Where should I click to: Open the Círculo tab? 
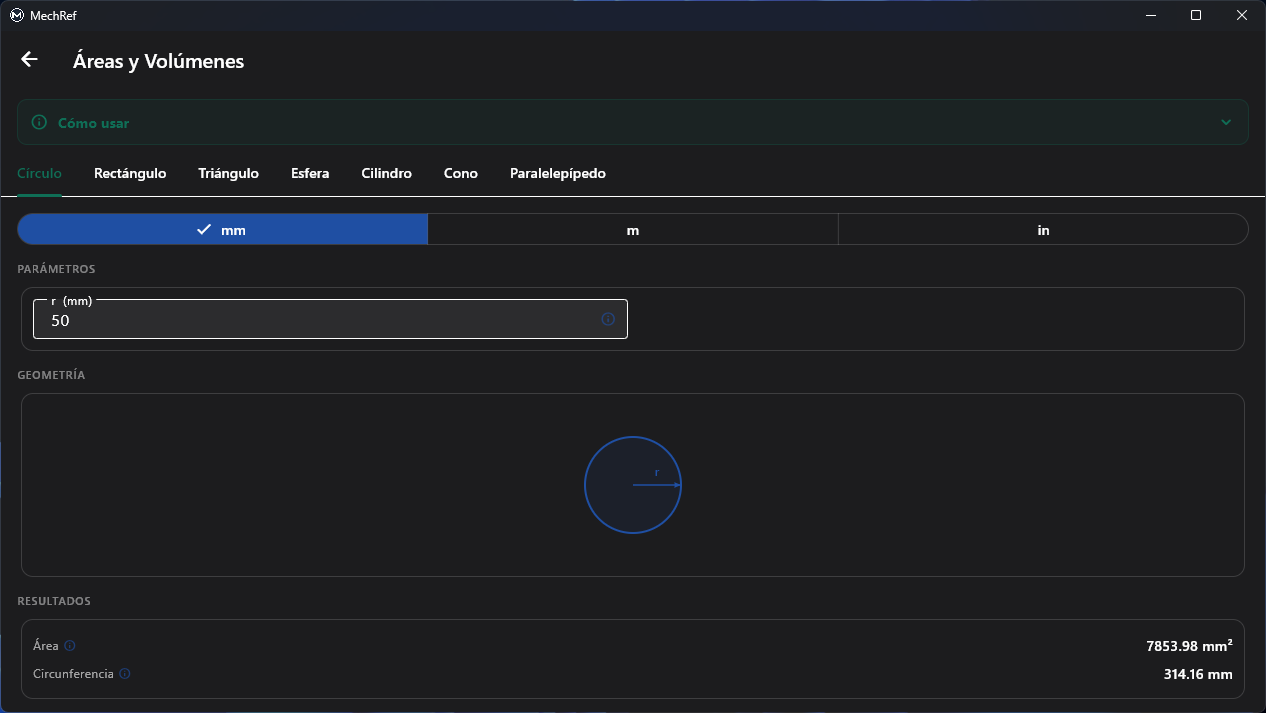click(40, 173)
